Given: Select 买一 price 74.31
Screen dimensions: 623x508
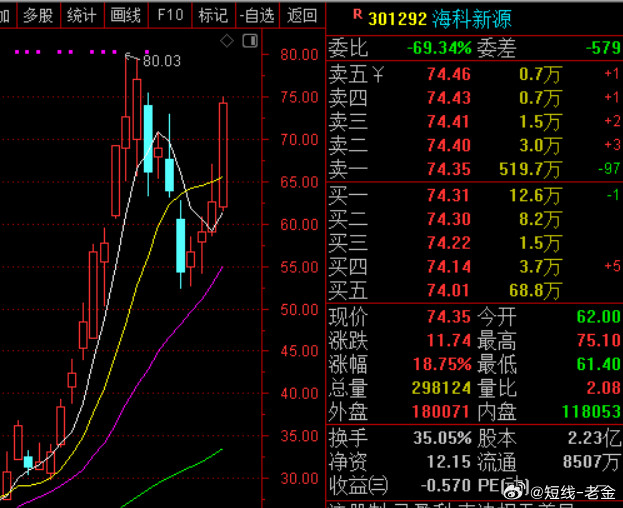Looking at the screenshot, I should [x=449, y=195].
